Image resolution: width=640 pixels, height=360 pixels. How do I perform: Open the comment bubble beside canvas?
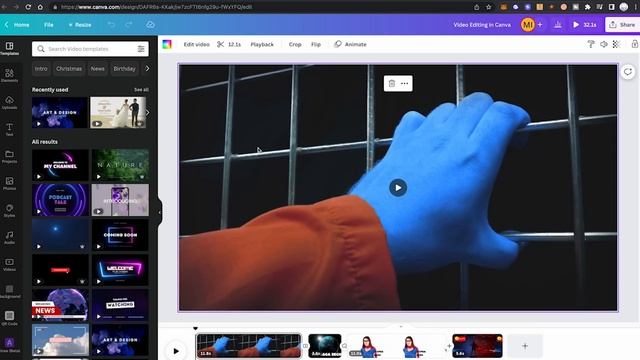click(x=628, y=72)
